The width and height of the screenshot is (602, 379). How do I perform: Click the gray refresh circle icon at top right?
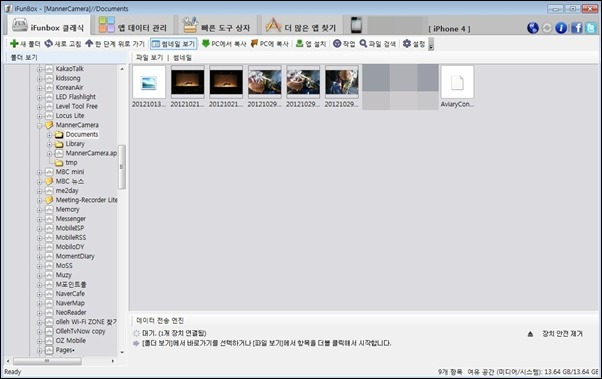coord(547,28)
